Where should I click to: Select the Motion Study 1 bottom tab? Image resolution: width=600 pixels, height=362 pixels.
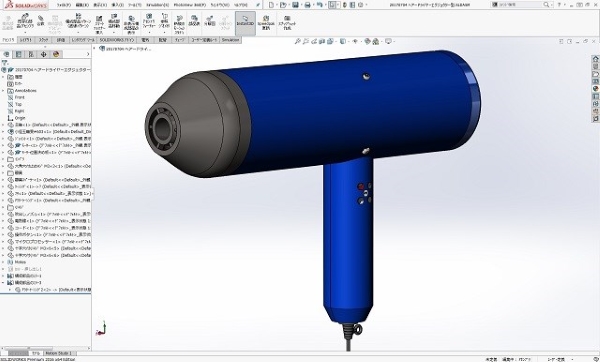click(59, 353)
